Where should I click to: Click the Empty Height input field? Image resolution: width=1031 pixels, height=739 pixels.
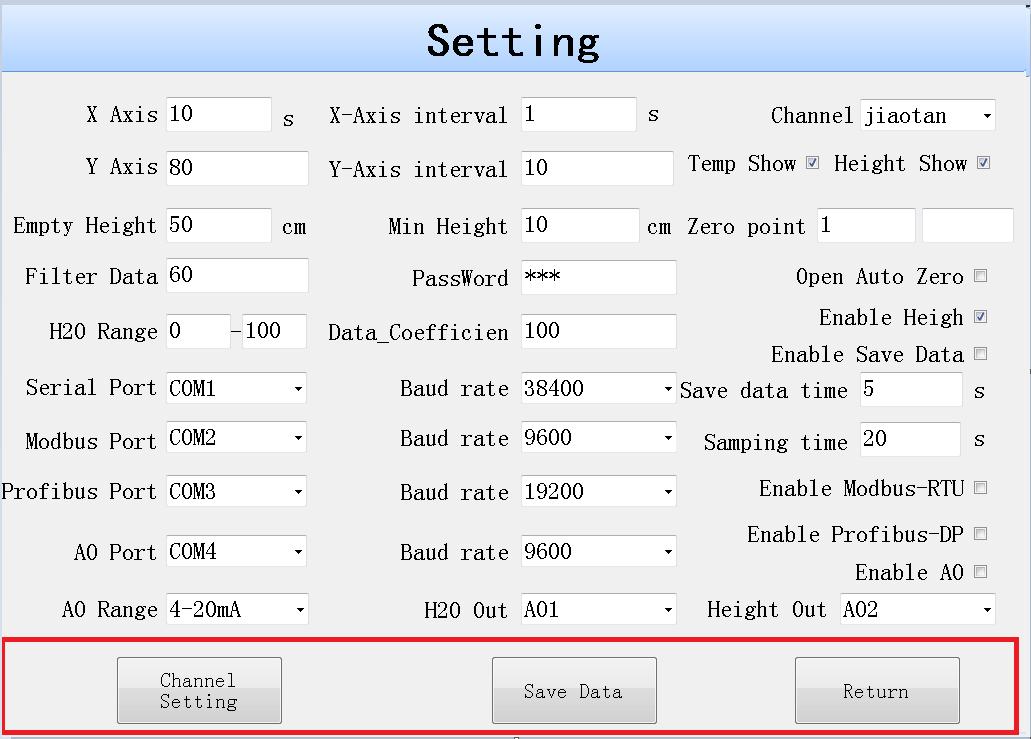[x=218, y=226]
